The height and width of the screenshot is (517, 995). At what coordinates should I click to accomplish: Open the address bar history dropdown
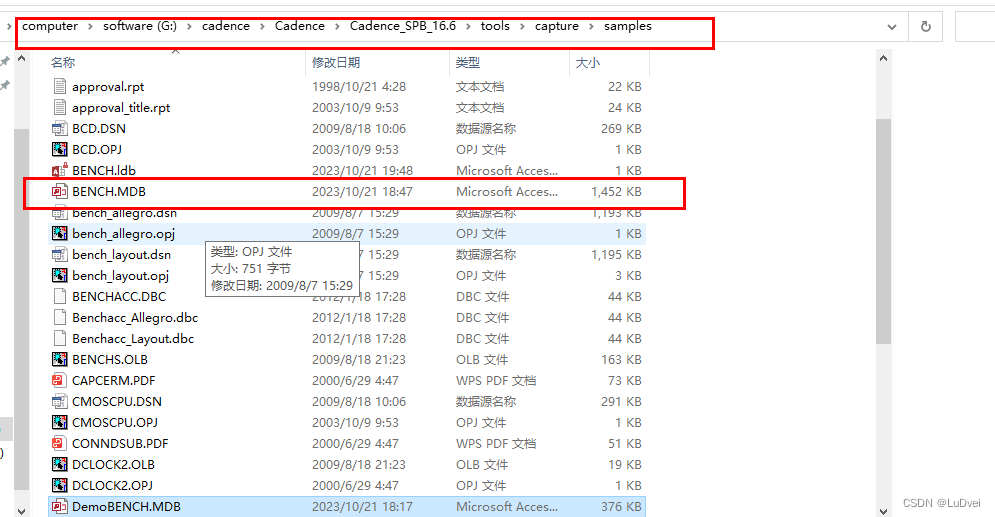pyautogui.click(x=892, y=27)
